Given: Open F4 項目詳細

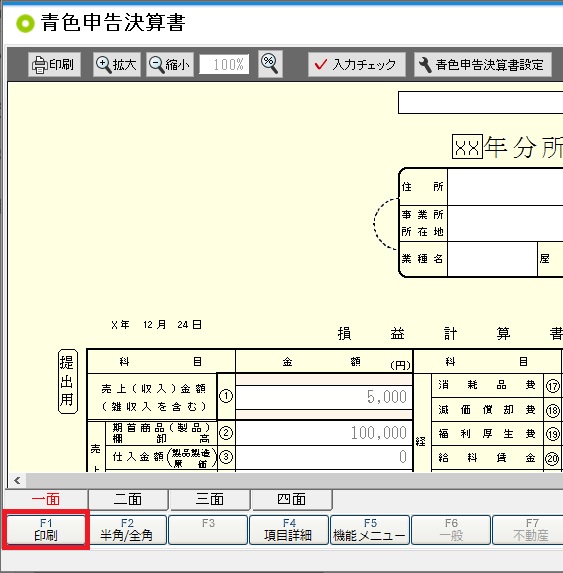Looking at the screenshot, I should 289,530.
